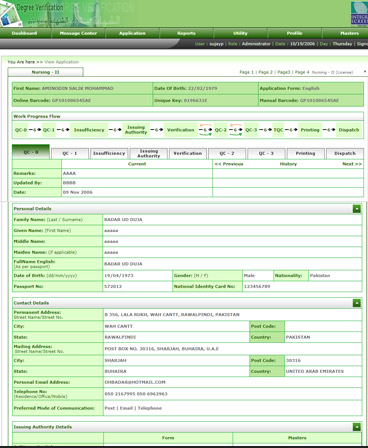Click TQC step in Work Progress Flow
Screen dimensions: 368x448
(278, 130)
